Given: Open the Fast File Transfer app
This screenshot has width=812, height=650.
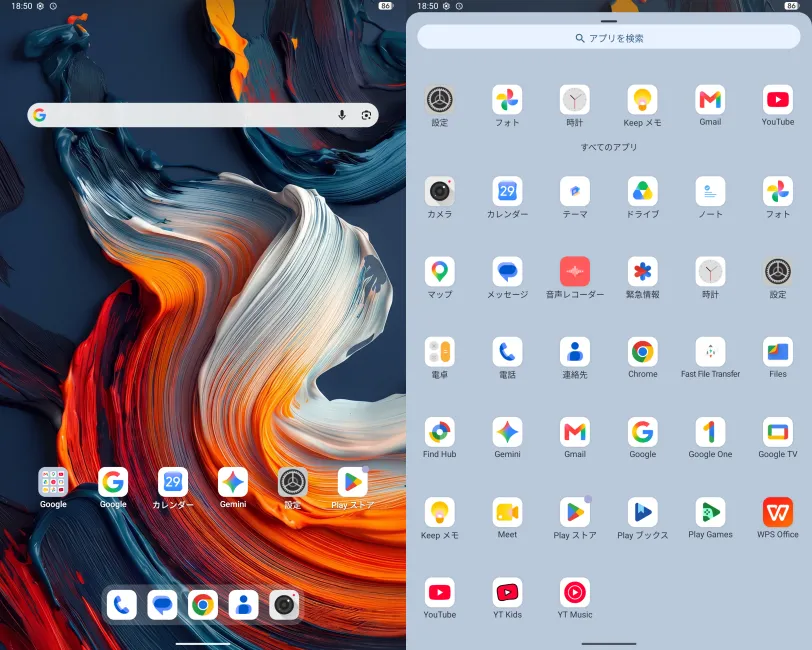Looking at the screenshot, I should pos(710,352).
